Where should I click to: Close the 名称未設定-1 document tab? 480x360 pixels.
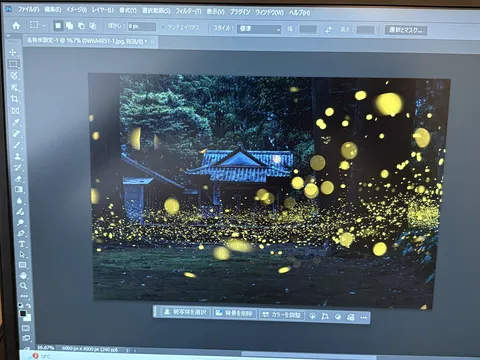152,42
